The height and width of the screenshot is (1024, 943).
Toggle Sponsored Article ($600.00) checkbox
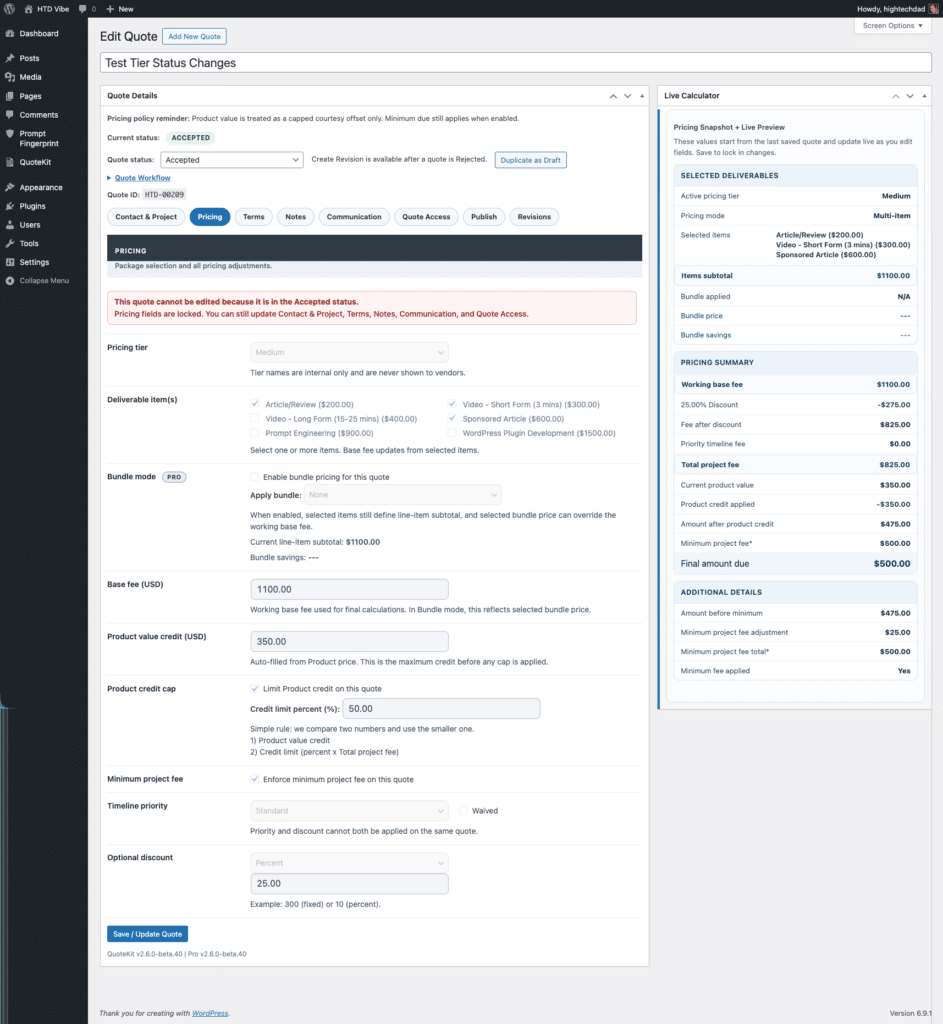click(452, 419)
